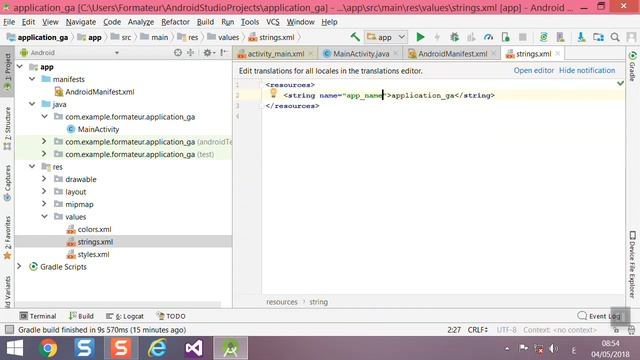Screen dimensions: 640x360
Task: Toggle the Device File Explorer panel
Action: click(633, 264)
